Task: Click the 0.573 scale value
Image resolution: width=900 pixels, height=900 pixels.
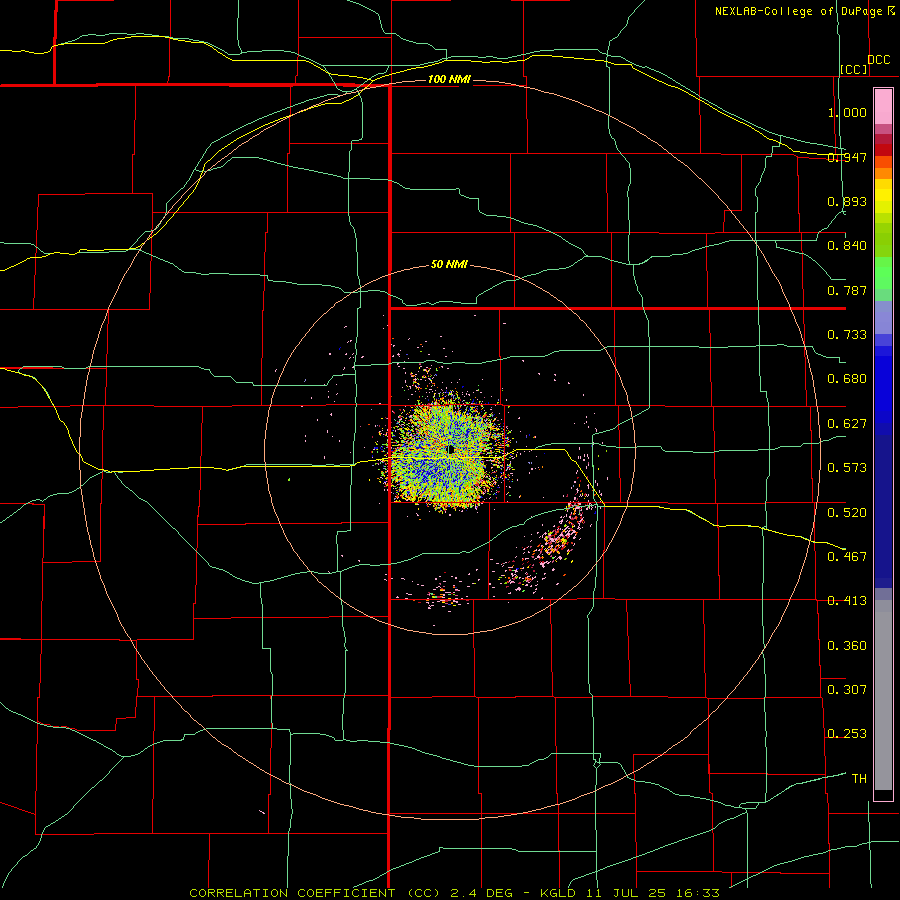Action: coord(847,467)
